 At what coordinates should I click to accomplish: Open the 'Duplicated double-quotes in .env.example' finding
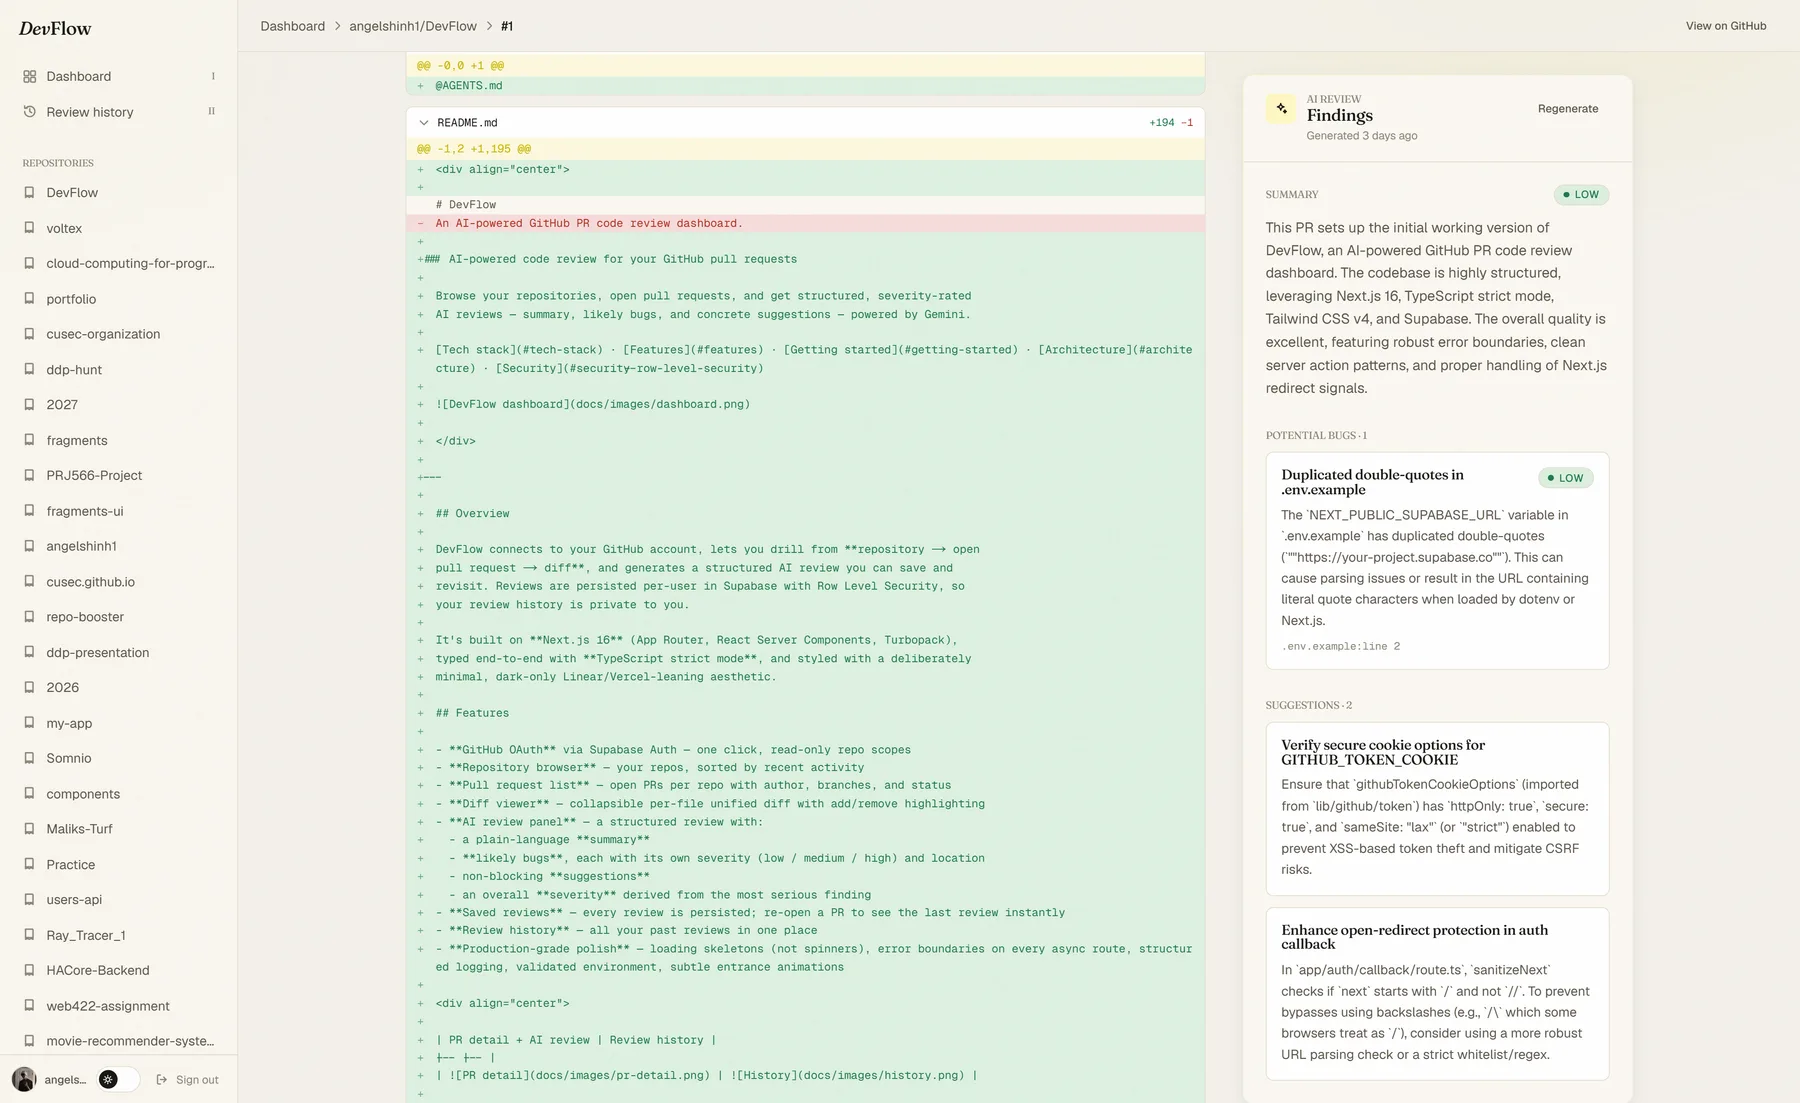click(1437, 561)
